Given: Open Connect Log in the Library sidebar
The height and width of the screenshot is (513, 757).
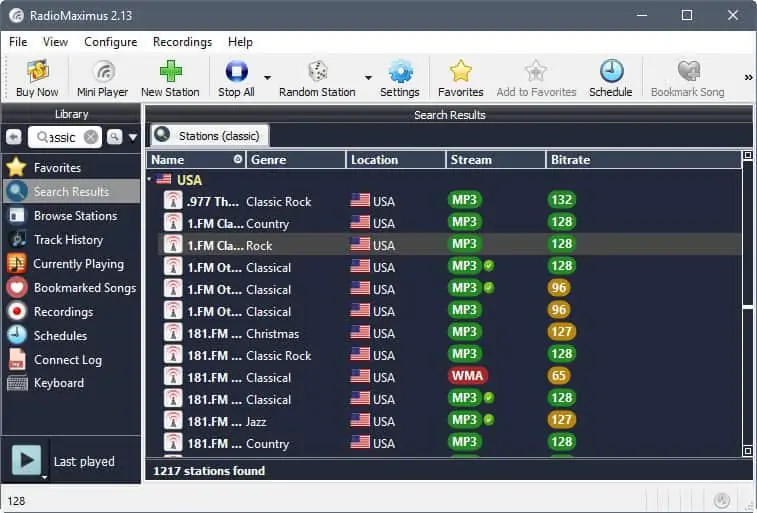Looking at the screenshot, I should pos(67,360).
